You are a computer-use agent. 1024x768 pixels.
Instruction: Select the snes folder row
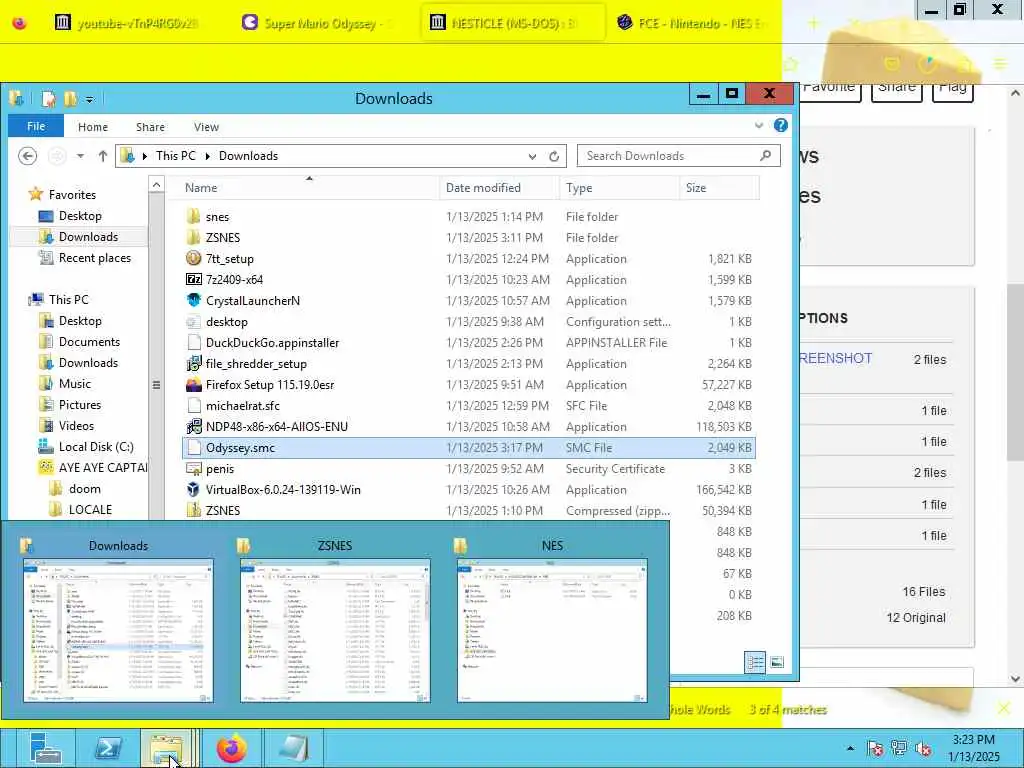tap(468, 216)
